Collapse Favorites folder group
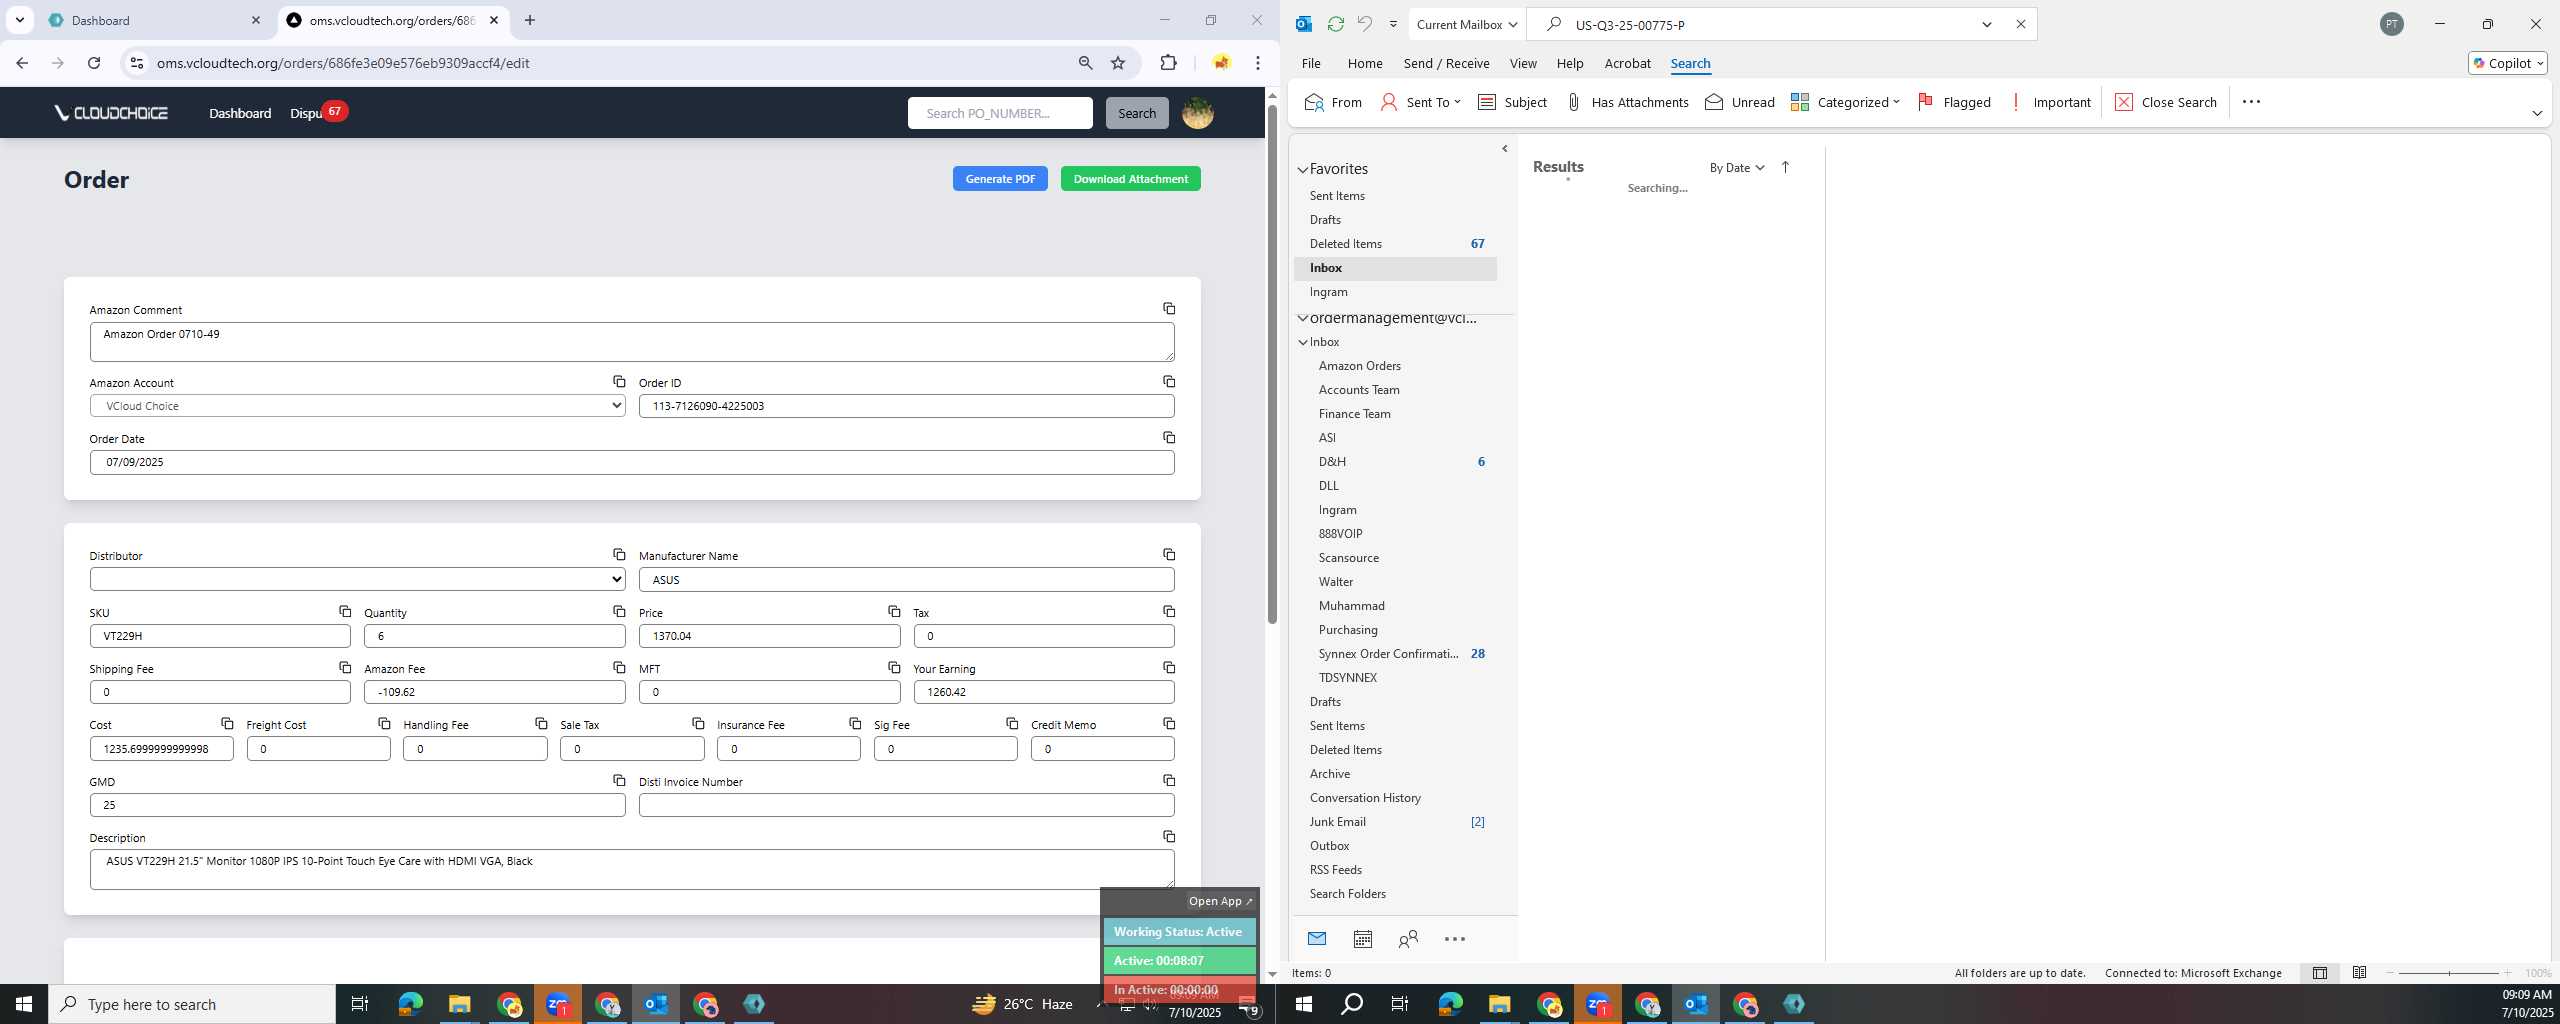The width and height of the screenshot is (2560, 1024). (1303, 170)
